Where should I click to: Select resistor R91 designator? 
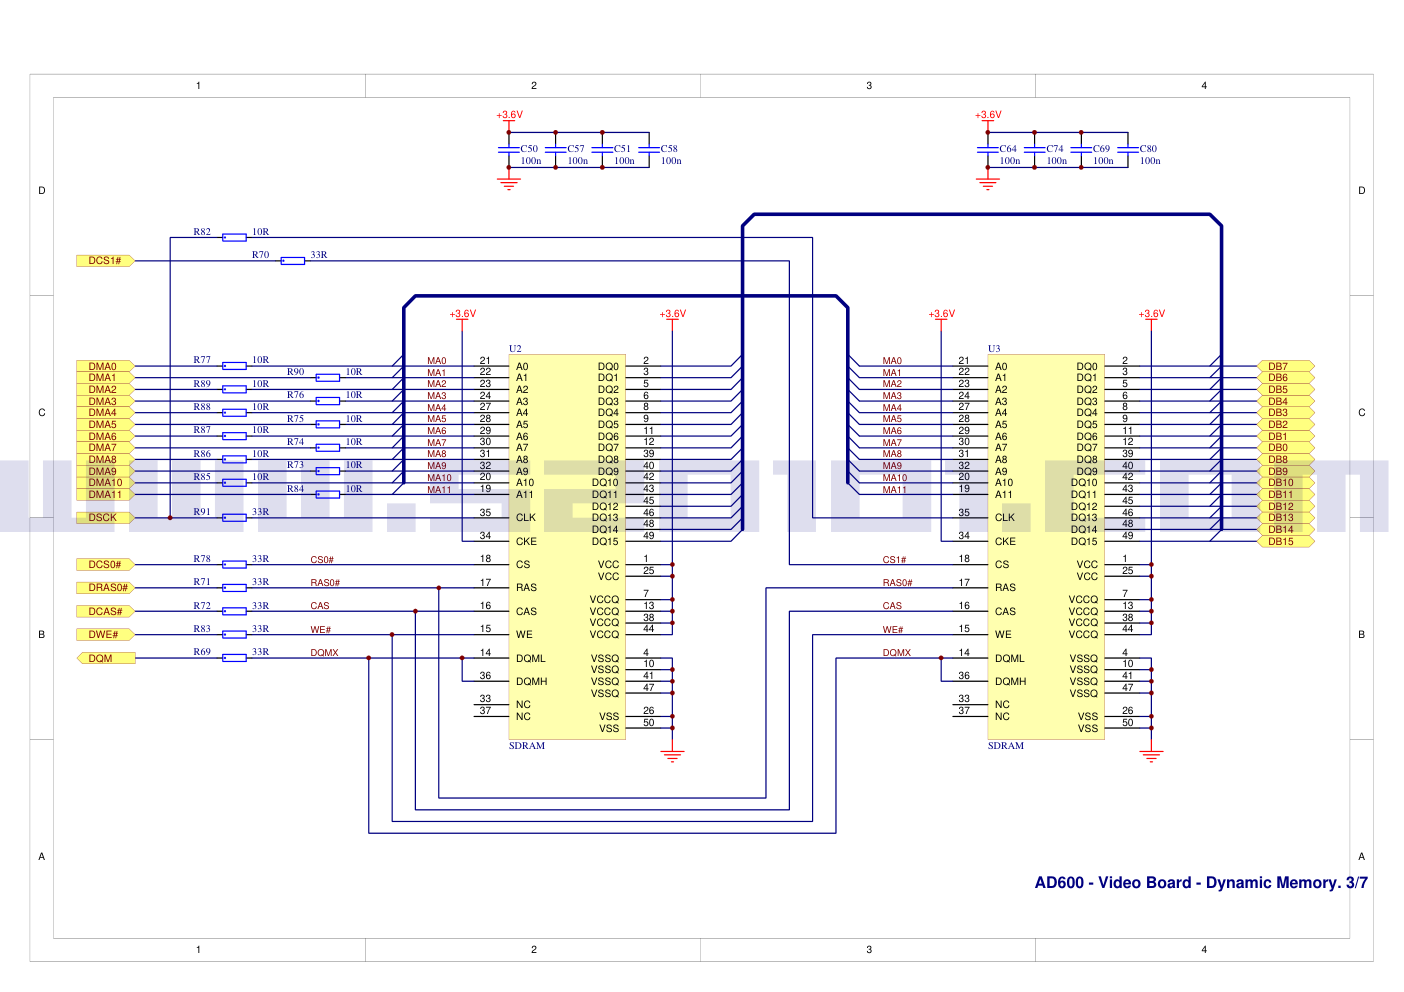202,512
